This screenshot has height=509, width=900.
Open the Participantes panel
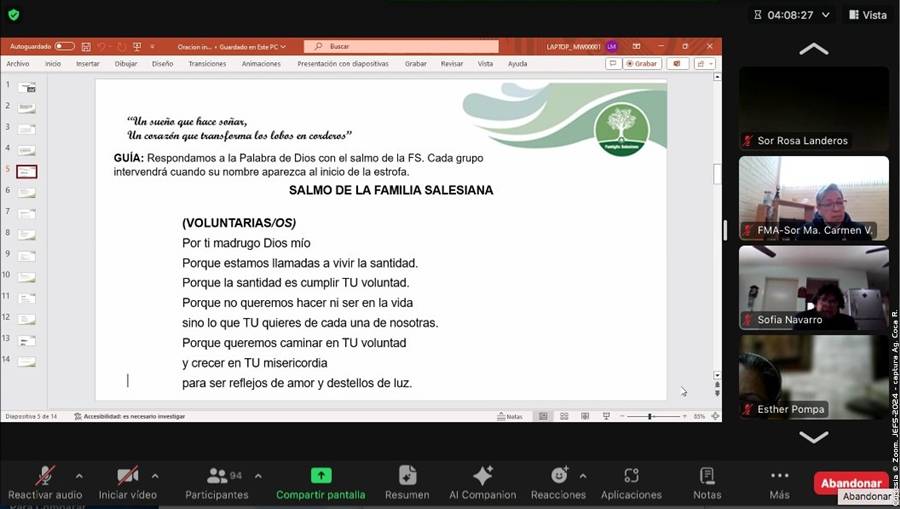pos(217,483)
